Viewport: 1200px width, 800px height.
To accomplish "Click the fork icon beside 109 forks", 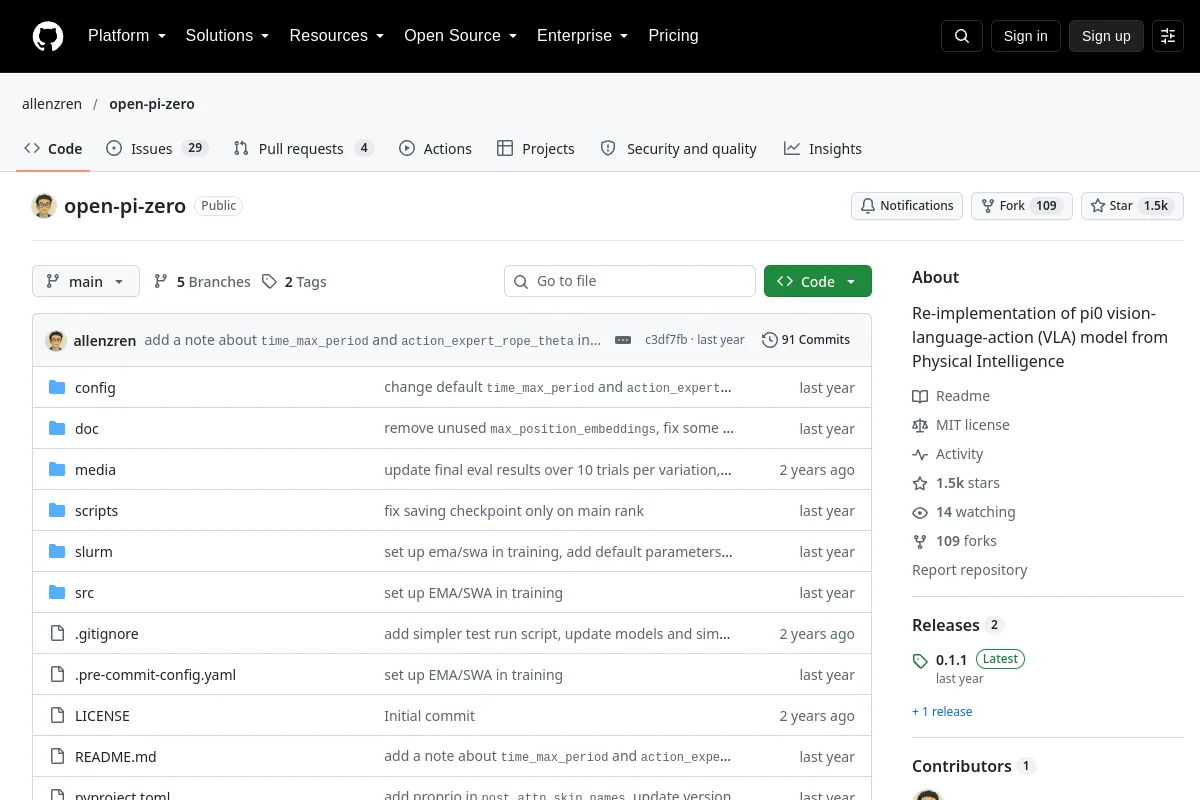I will tap(920, 541).
